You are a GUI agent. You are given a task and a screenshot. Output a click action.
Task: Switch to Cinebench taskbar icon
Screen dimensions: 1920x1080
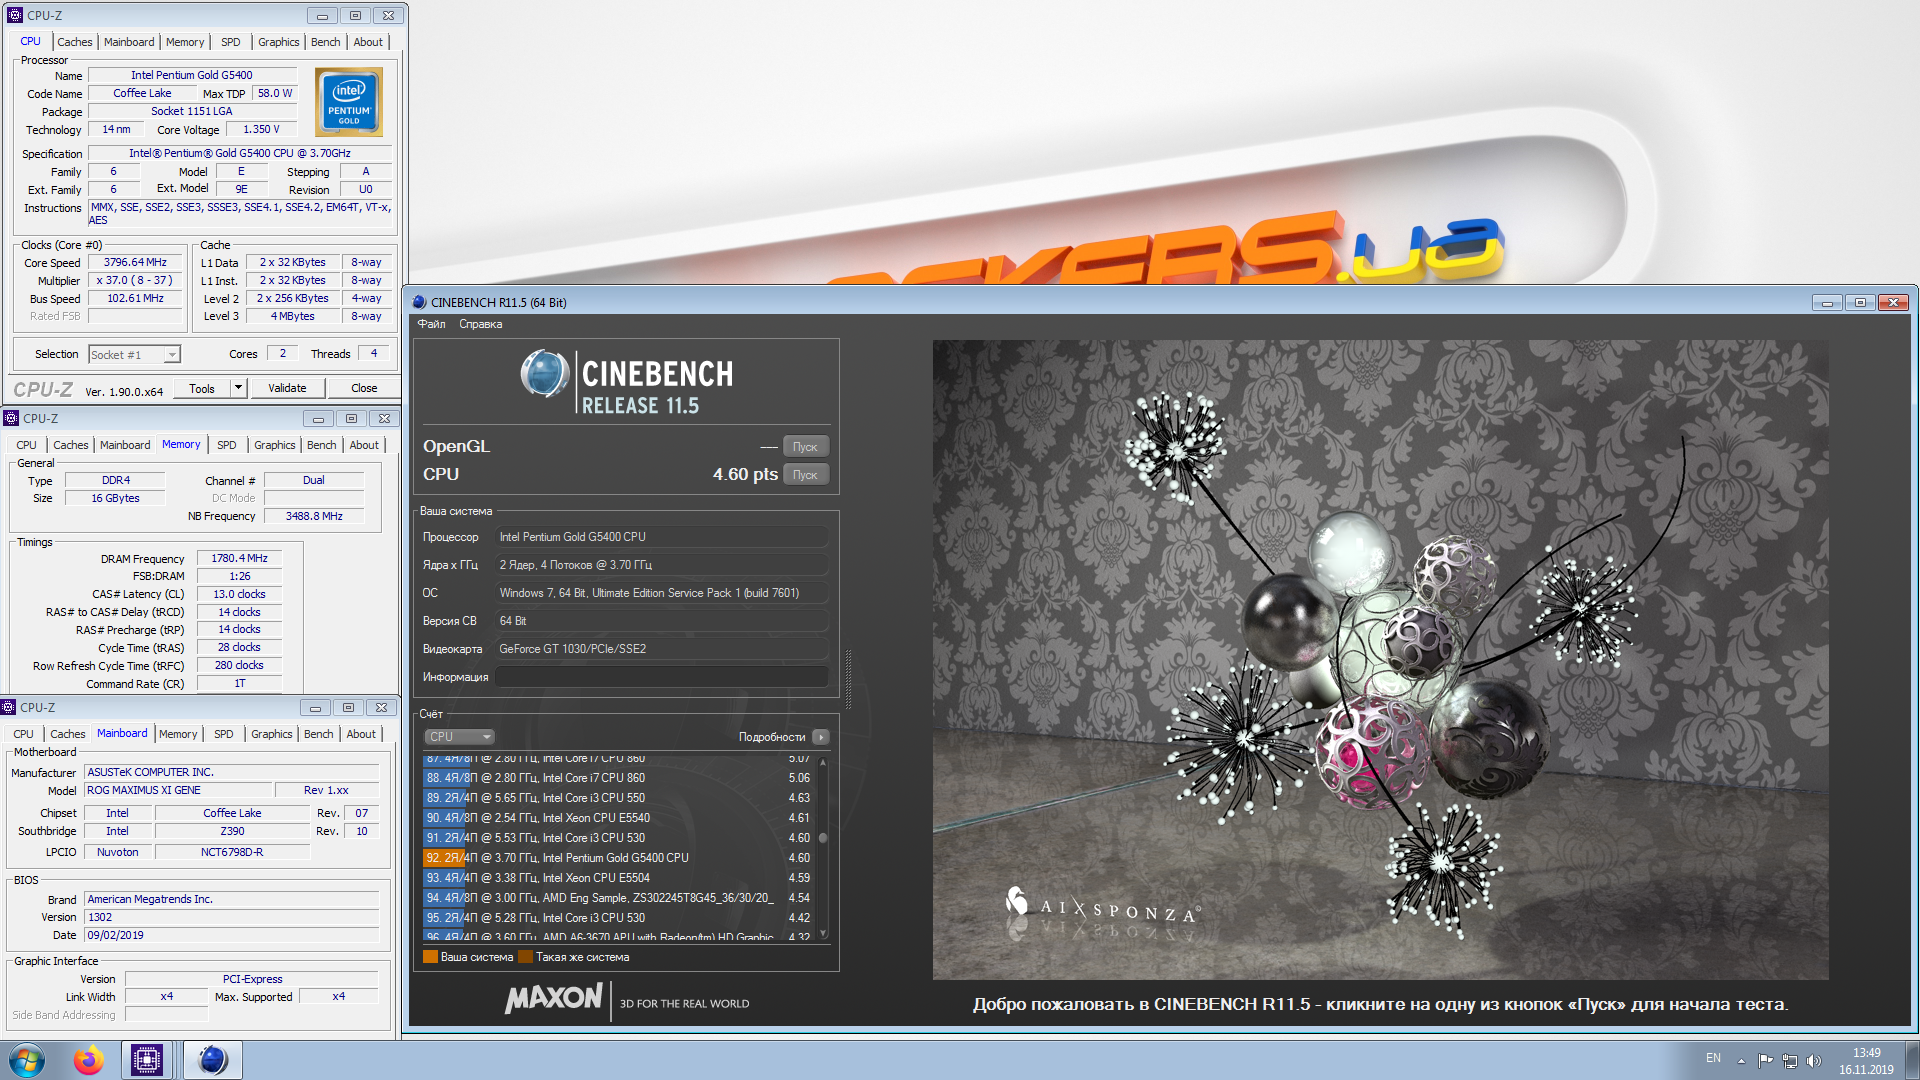212,1060
